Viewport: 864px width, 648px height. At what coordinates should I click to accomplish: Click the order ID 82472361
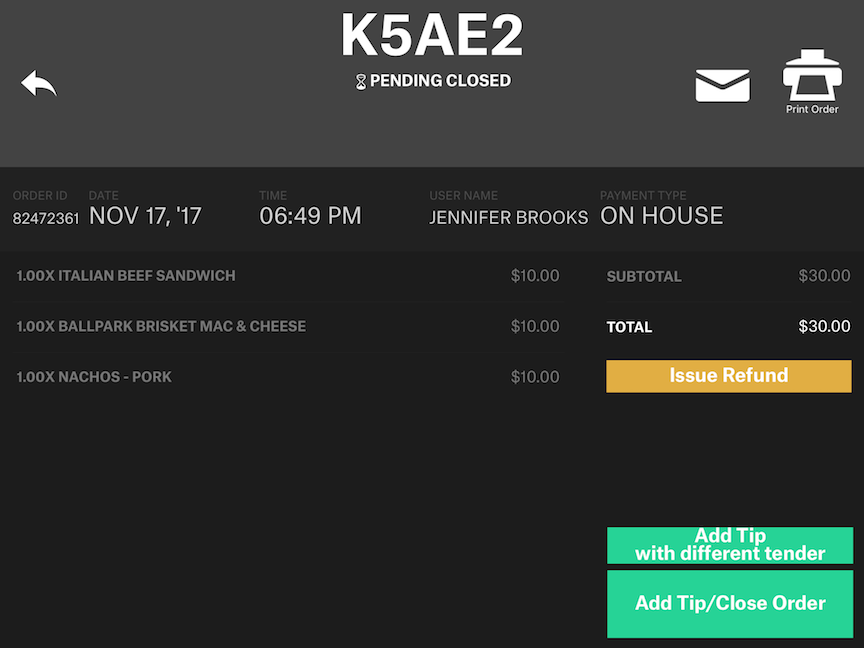pos(46,218)
